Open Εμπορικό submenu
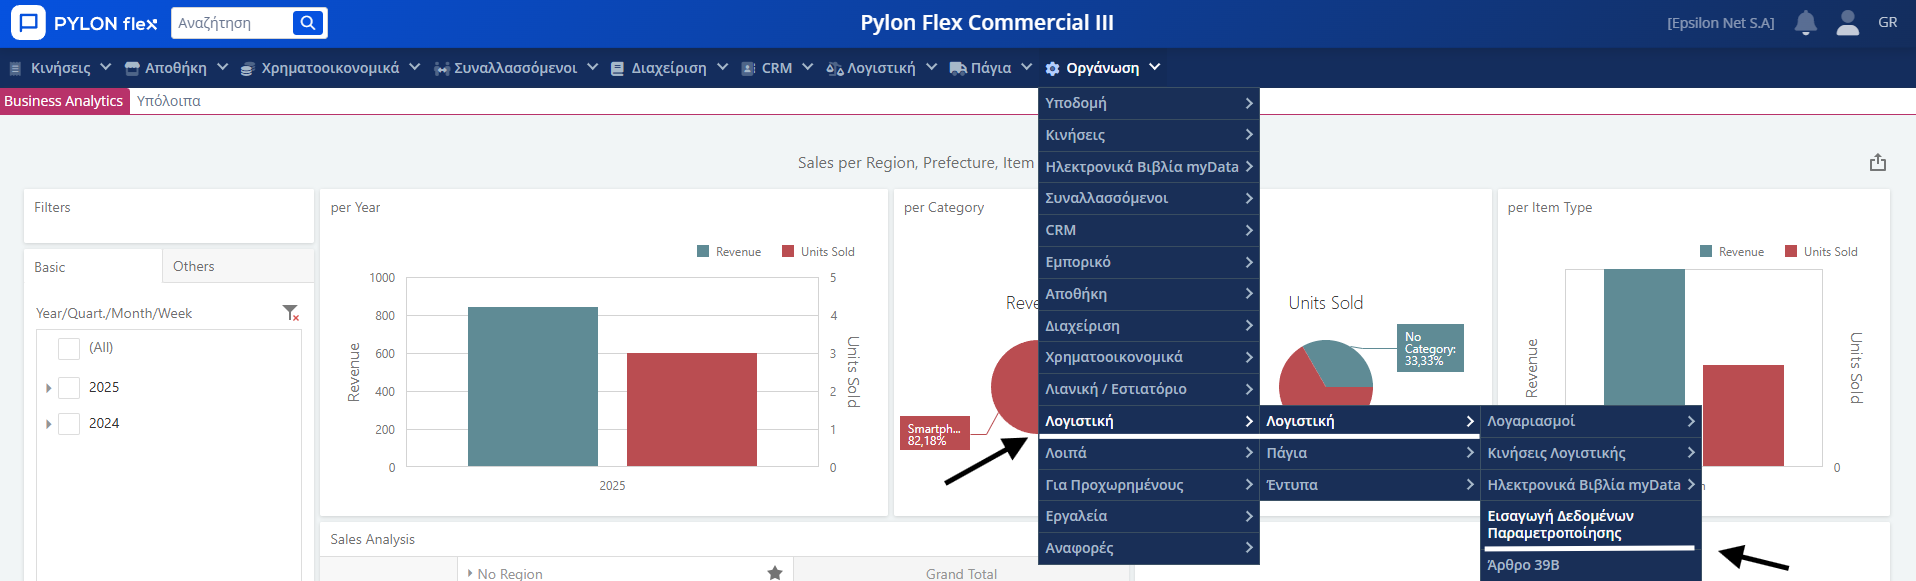The height and width of the screenshot is (581, 1916). (x=1148, y=262)
